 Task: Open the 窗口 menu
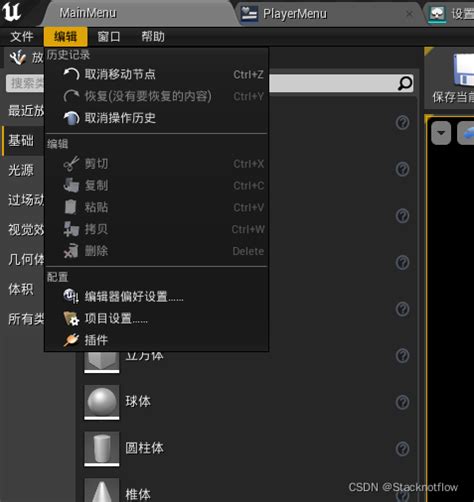(x=109, y=37)
